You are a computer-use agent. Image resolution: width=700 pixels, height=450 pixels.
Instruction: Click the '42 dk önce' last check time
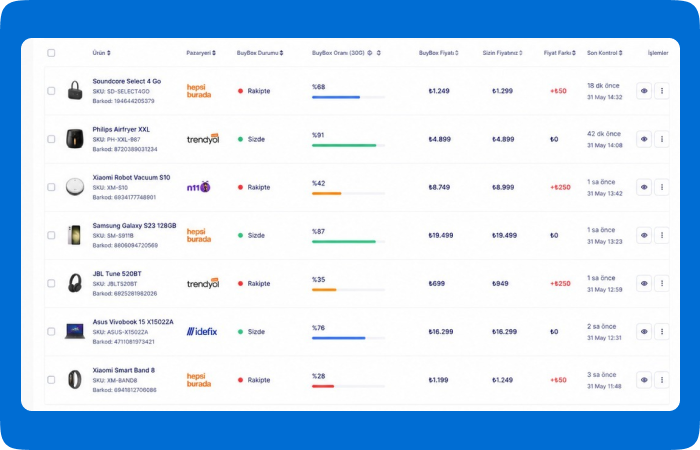click(604, 133)
